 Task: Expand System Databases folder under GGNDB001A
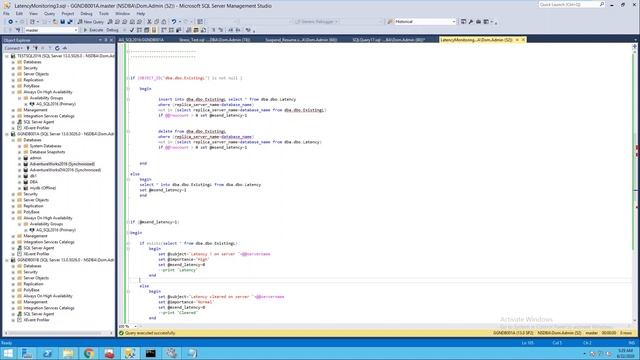point(20,146)
